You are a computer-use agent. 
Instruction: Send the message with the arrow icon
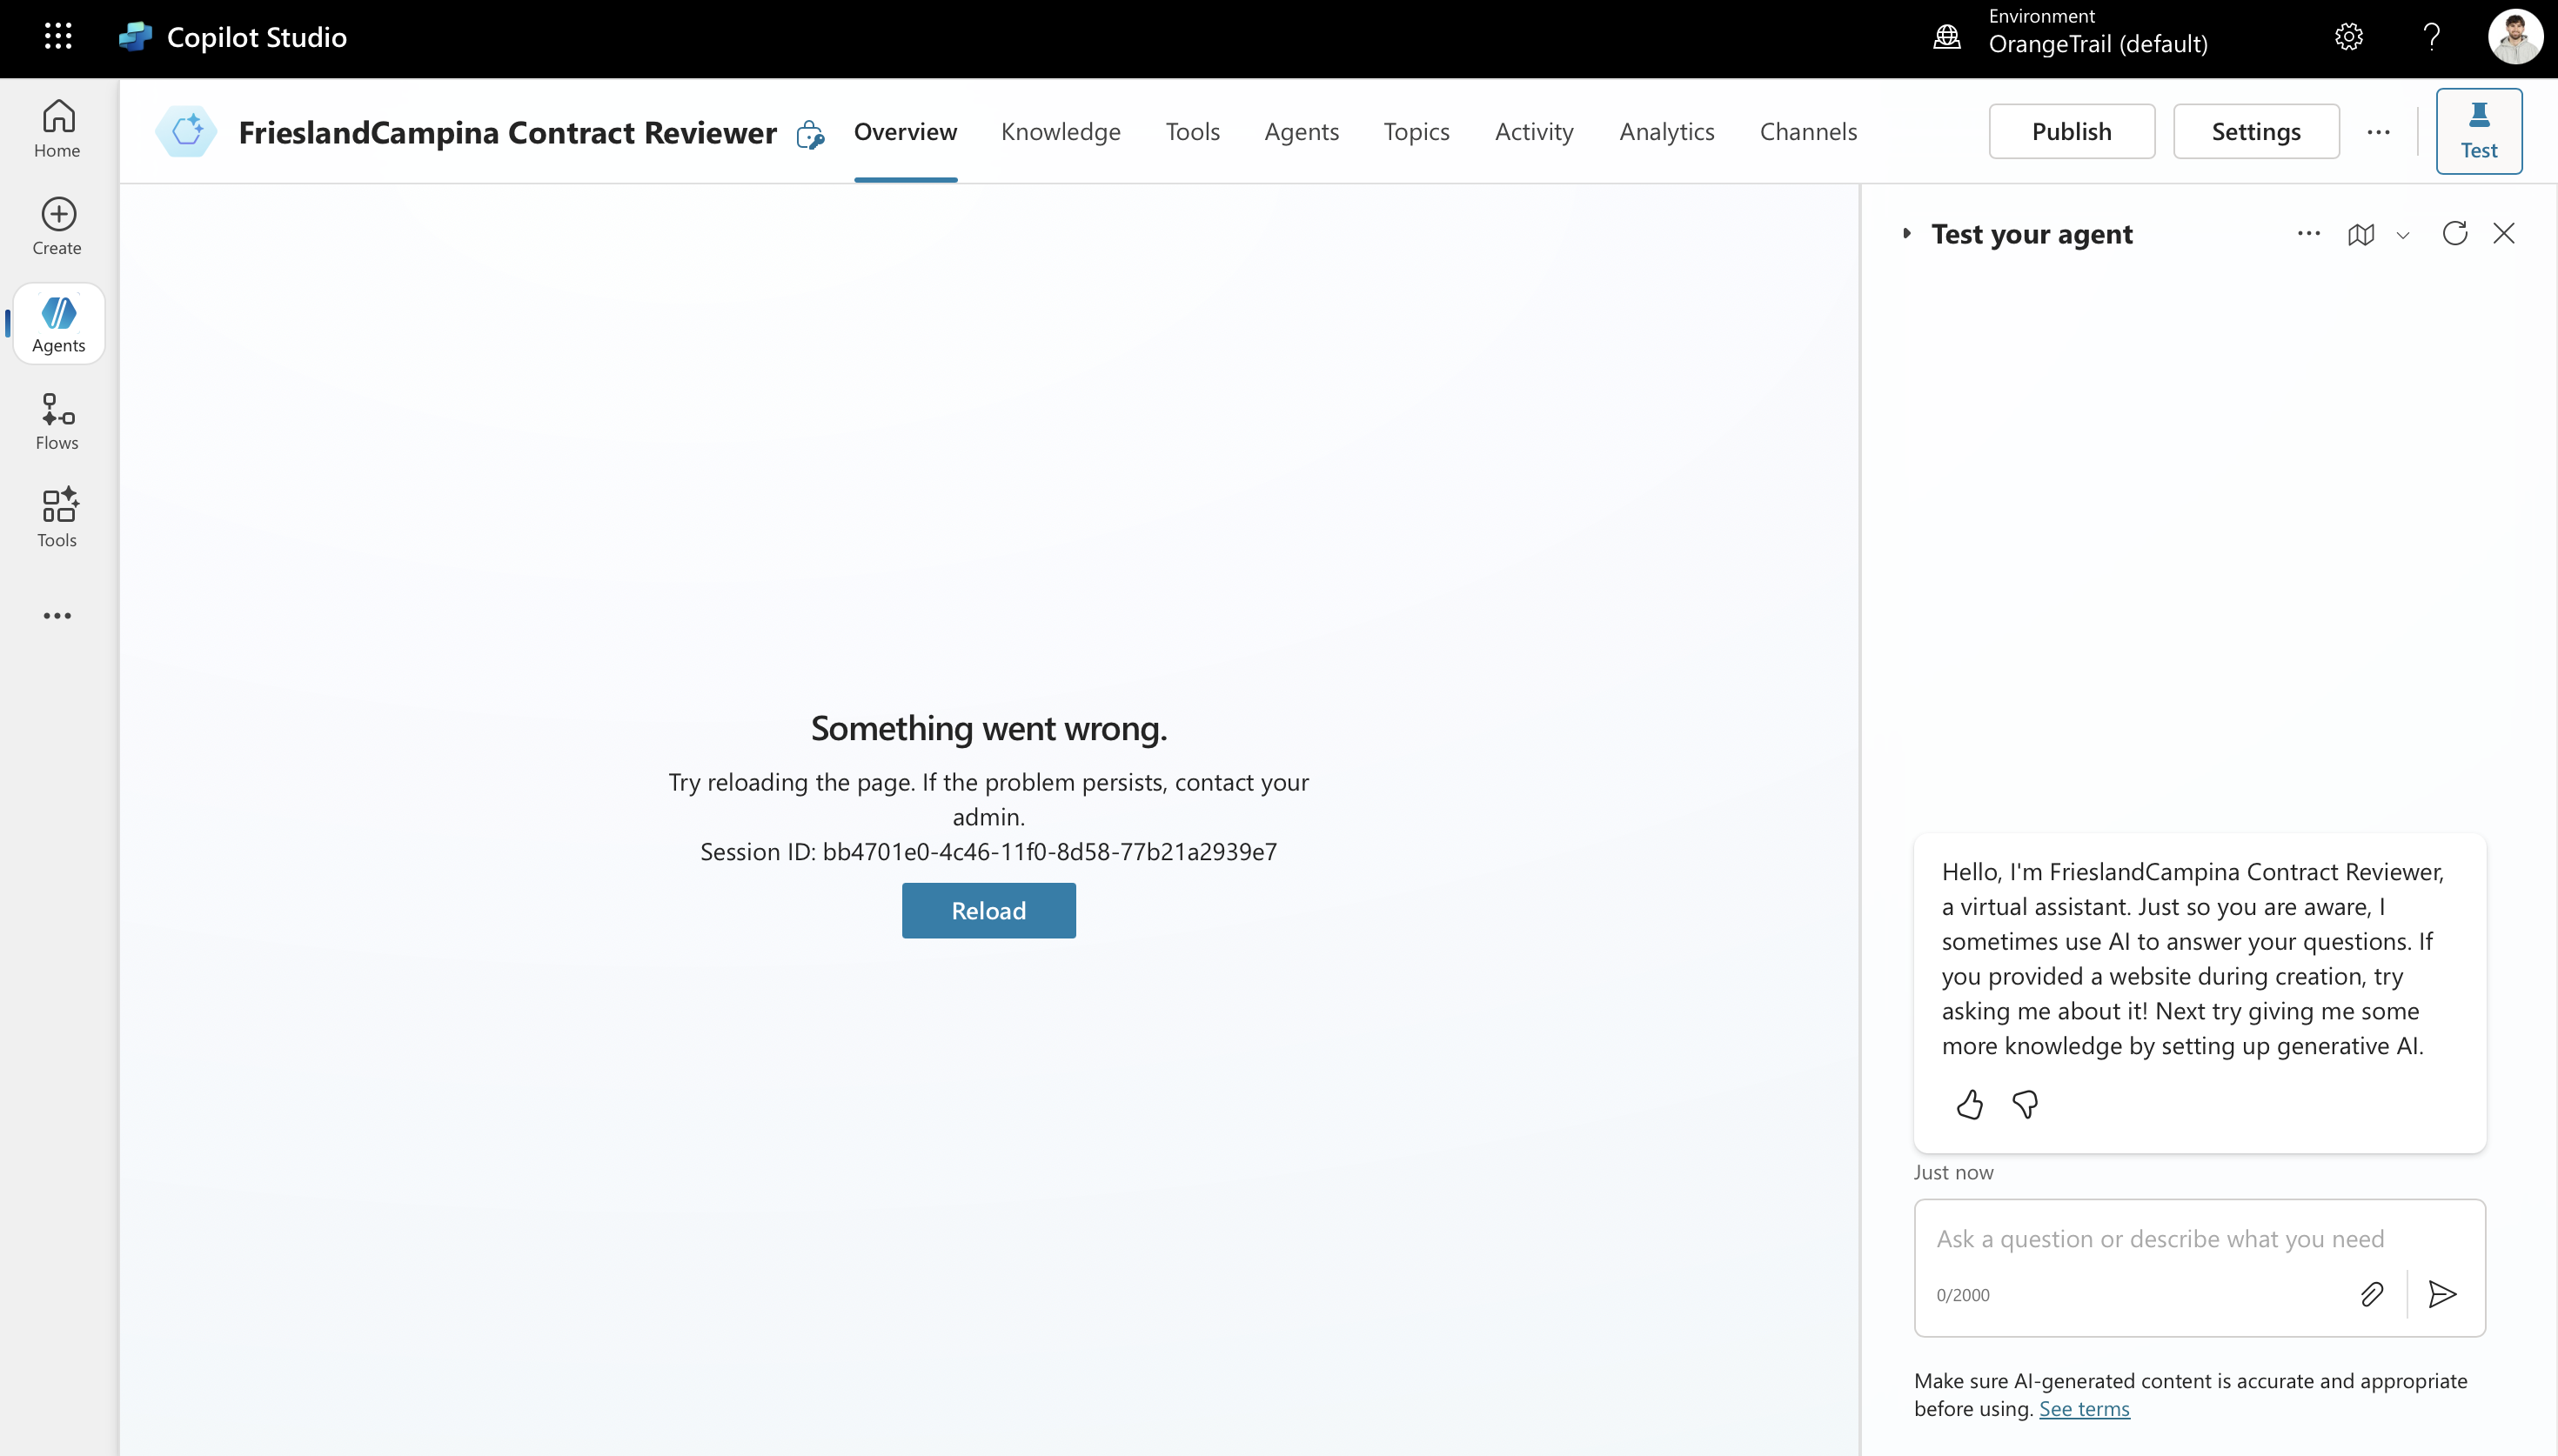tap(2443, 1294)
